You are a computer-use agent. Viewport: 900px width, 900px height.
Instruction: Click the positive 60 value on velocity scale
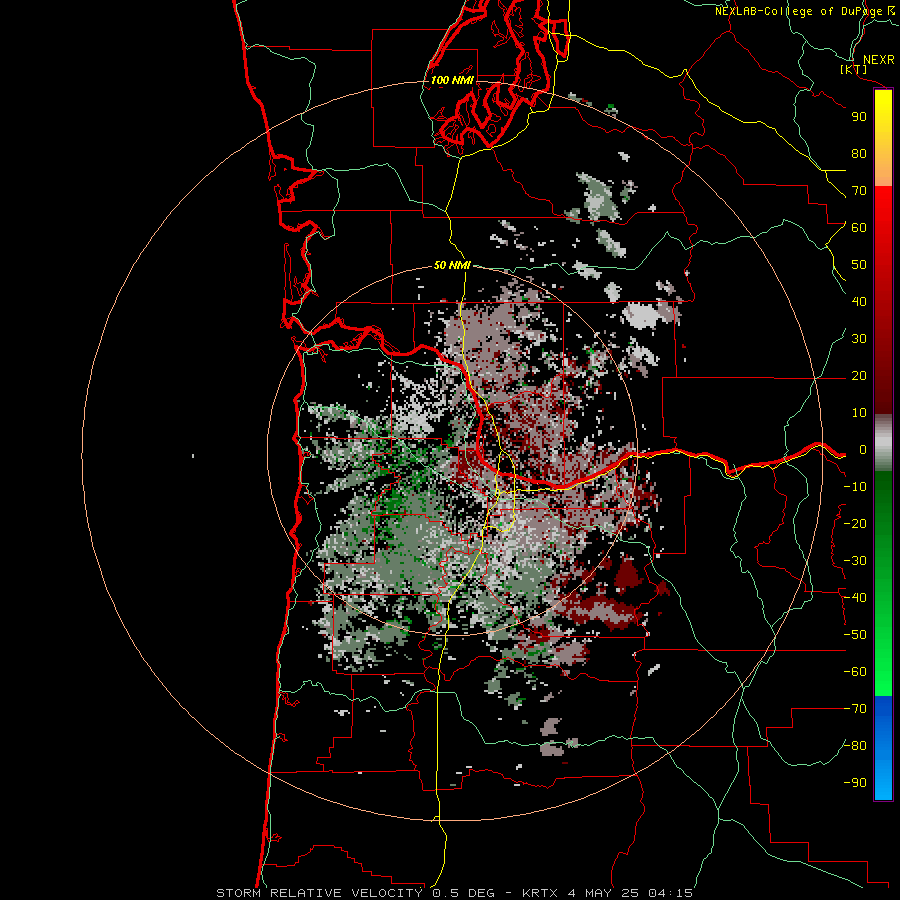pos(859,228)
